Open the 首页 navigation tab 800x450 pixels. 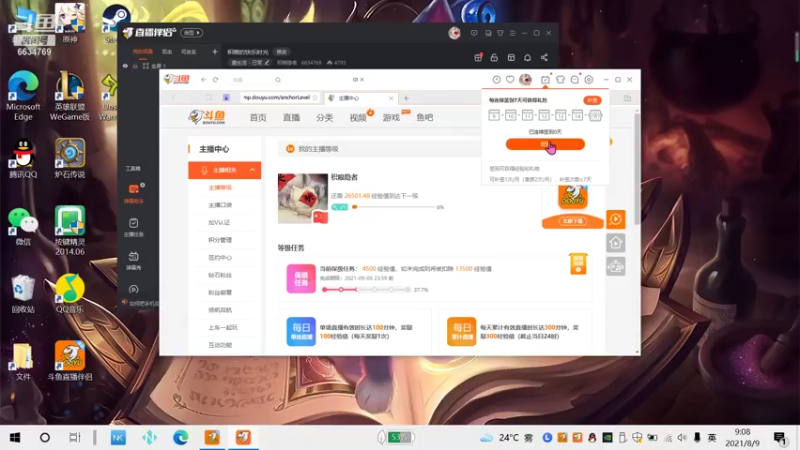click(x=258, y=117)
